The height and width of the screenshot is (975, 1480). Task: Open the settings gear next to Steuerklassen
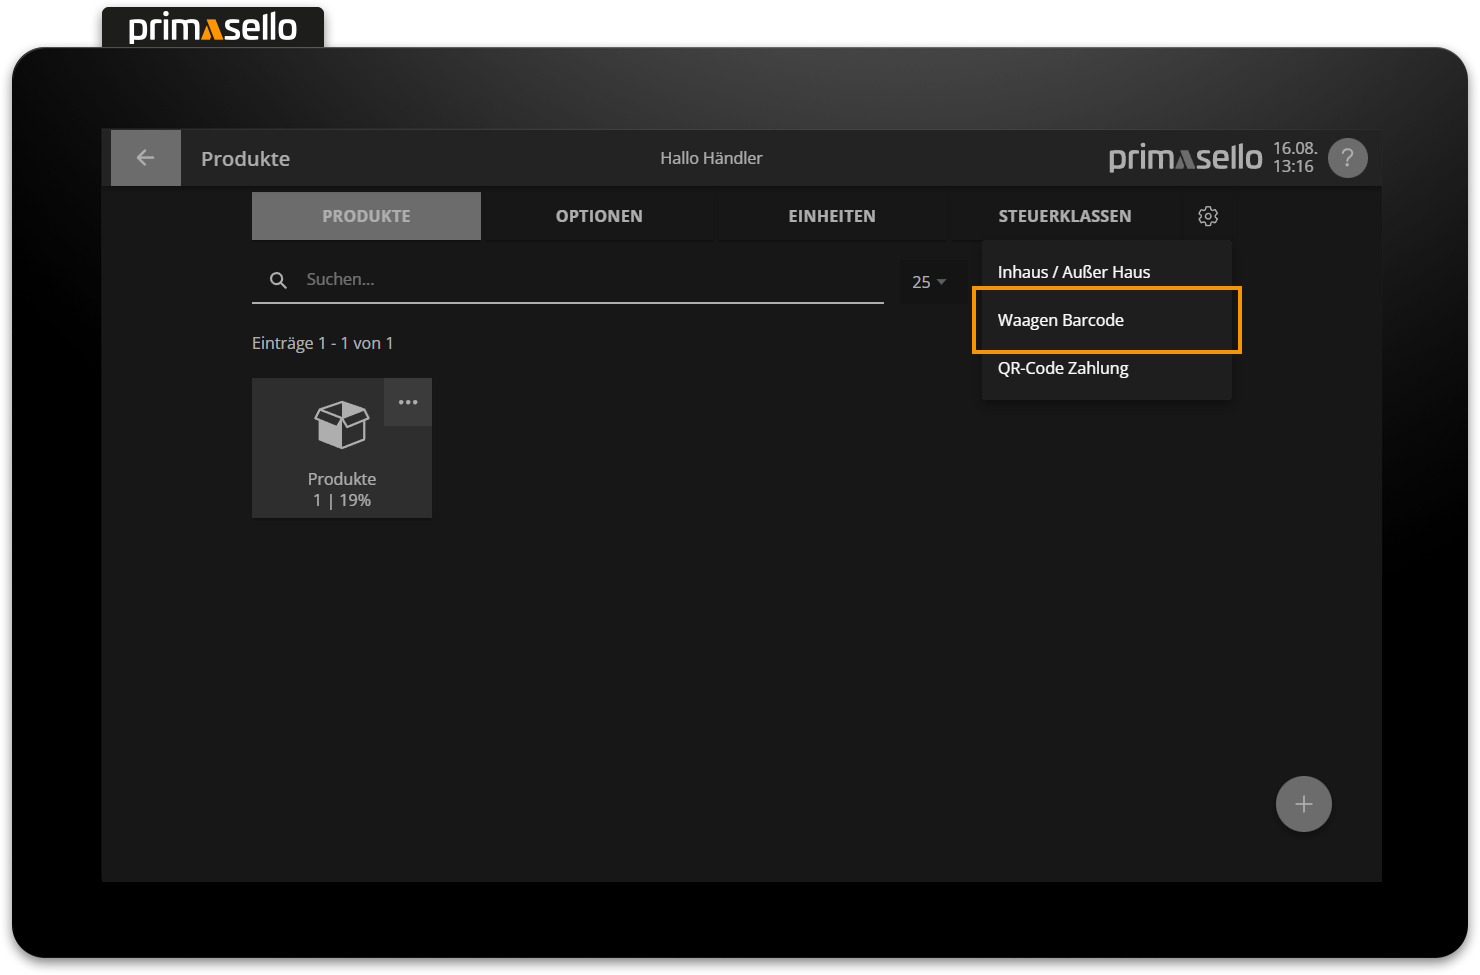(1208, 215)
